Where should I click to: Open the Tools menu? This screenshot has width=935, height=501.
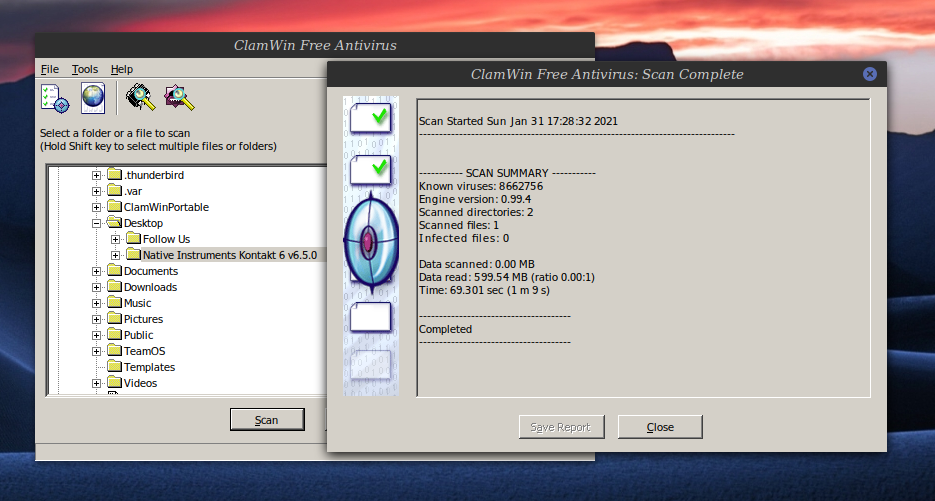coord(85,69)
